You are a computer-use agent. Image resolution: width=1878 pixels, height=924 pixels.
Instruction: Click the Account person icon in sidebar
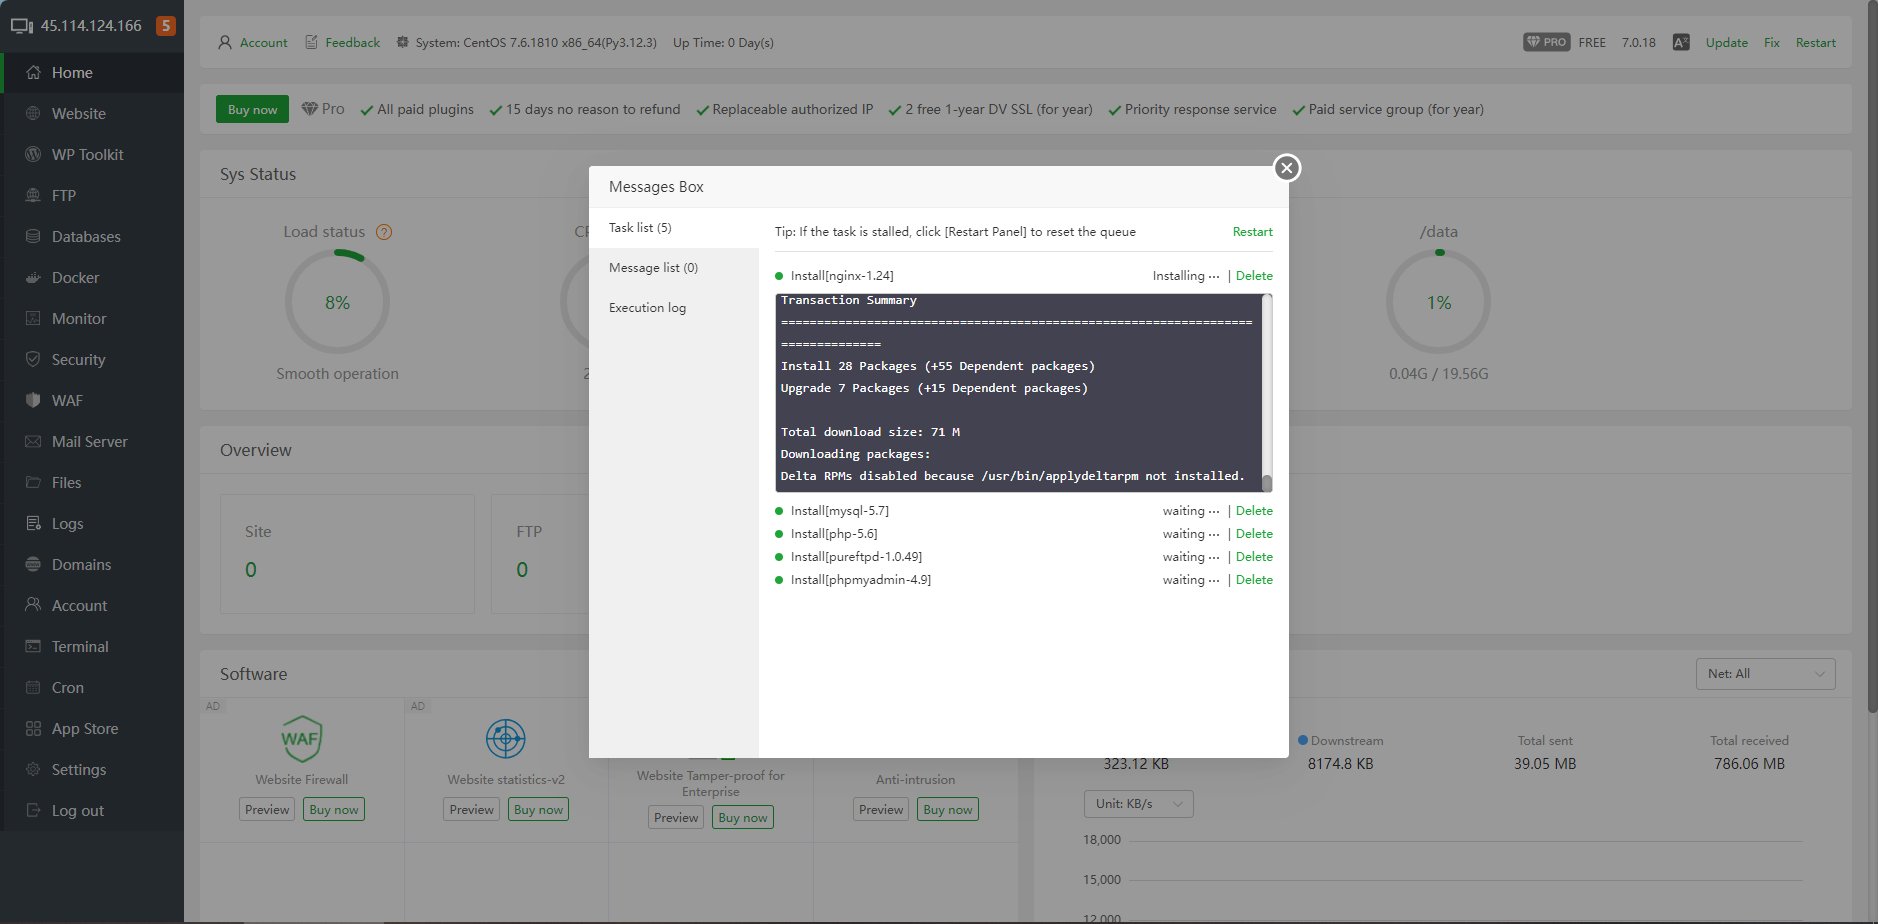click(x=33, y=605)
